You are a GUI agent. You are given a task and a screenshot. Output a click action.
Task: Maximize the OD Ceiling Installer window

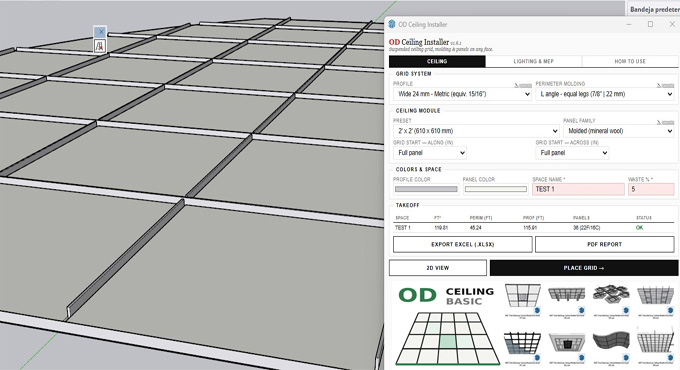point(651,24)
